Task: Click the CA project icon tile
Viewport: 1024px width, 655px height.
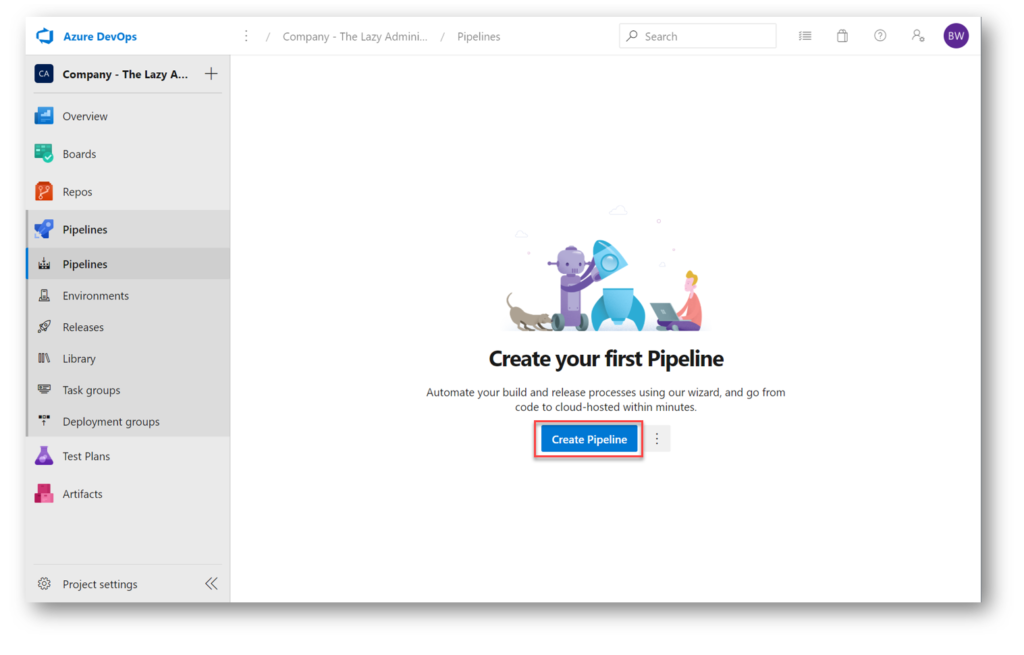Action: click(x=44, y=74)
